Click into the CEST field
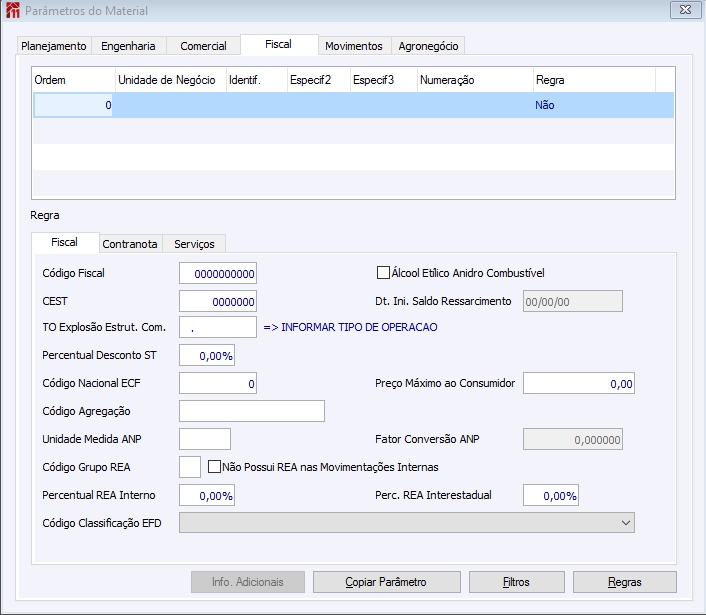This screenshot has height=615, width=706. [x=218, y=301]
